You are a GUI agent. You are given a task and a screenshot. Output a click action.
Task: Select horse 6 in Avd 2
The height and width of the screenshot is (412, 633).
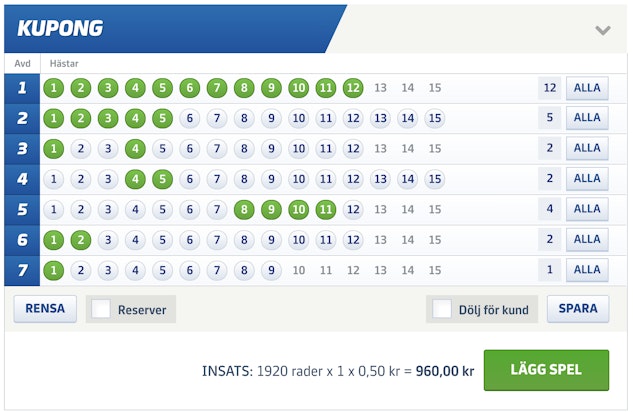[189, 118]
